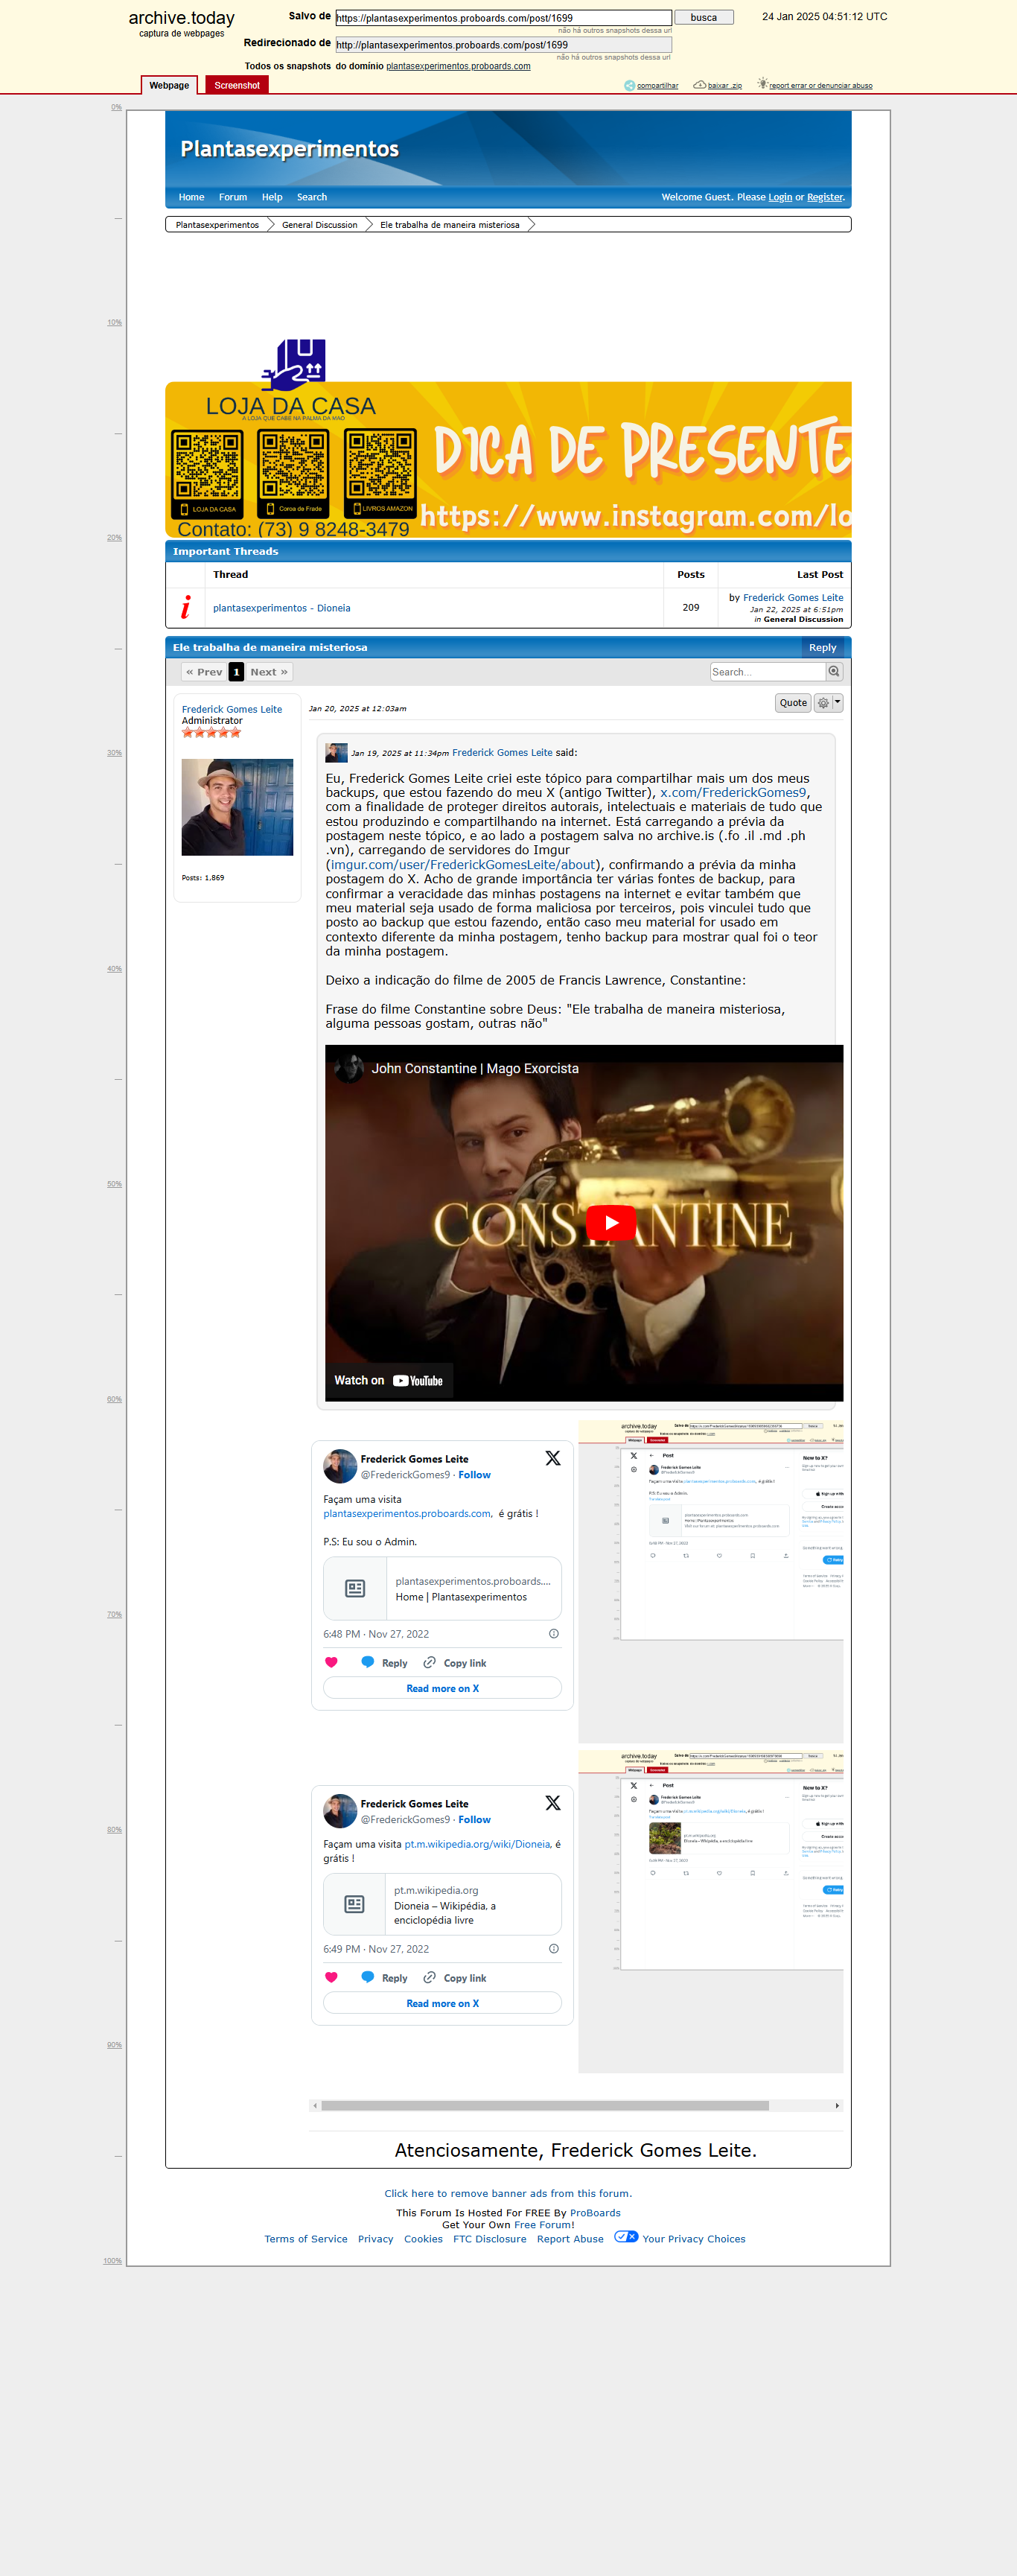
Task: Click the archive.today logo text
Action: coord(181,18)
